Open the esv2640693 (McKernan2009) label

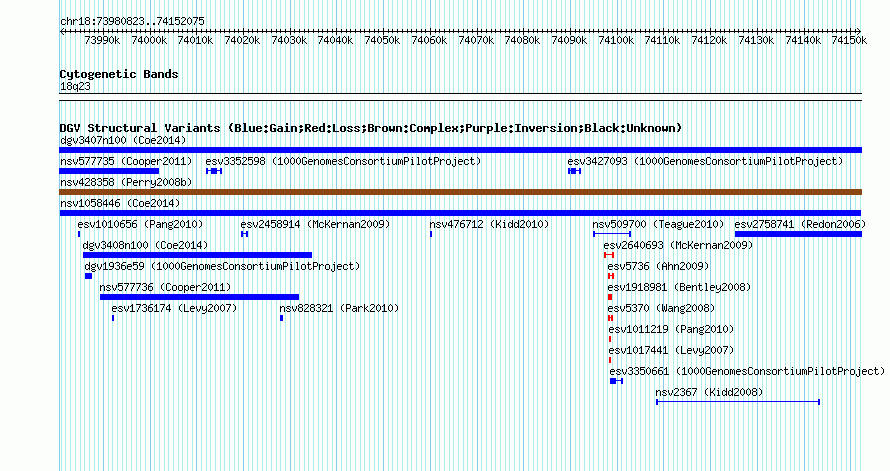pos(678,245)
